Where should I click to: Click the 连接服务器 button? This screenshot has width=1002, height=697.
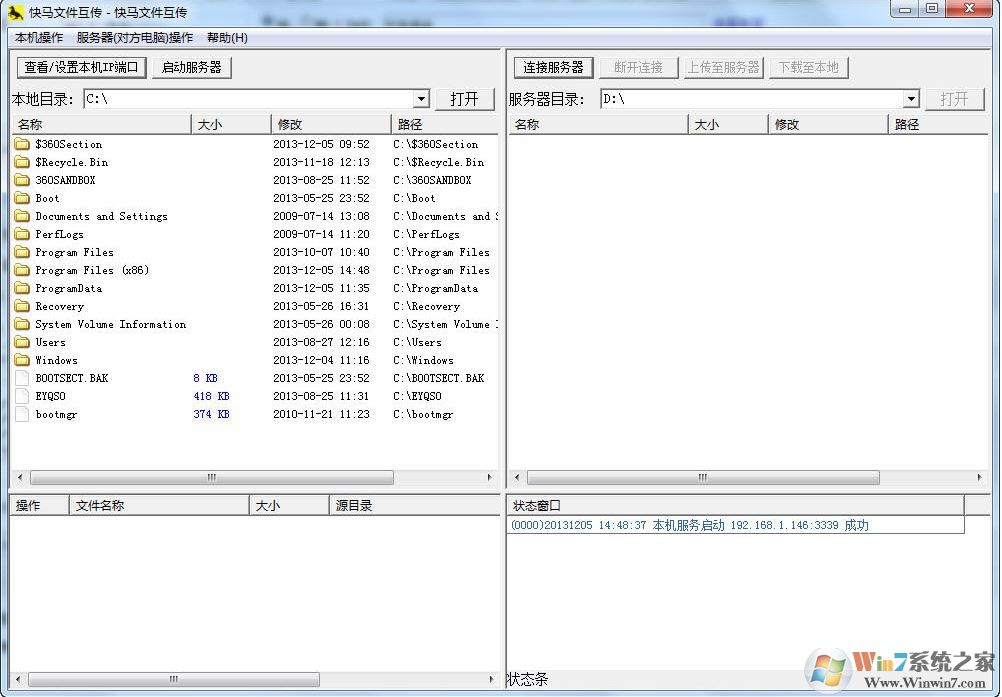(x=554, y=67)
